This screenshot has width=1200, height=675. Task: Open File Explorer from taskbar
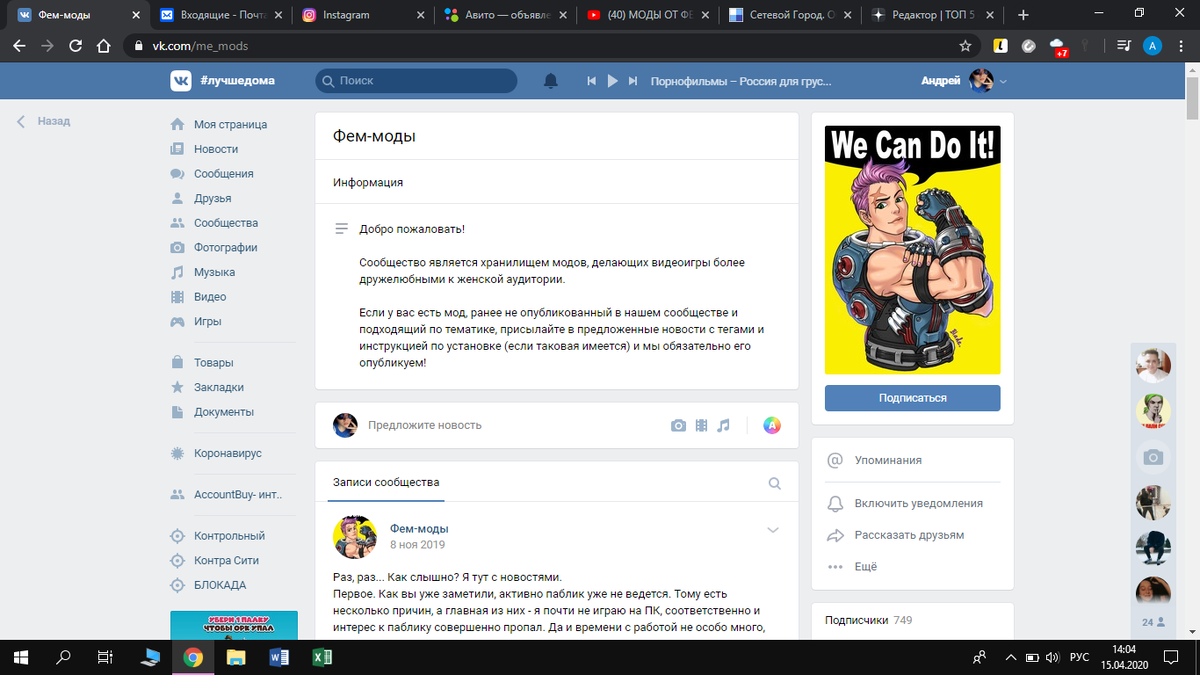[236, 657]
